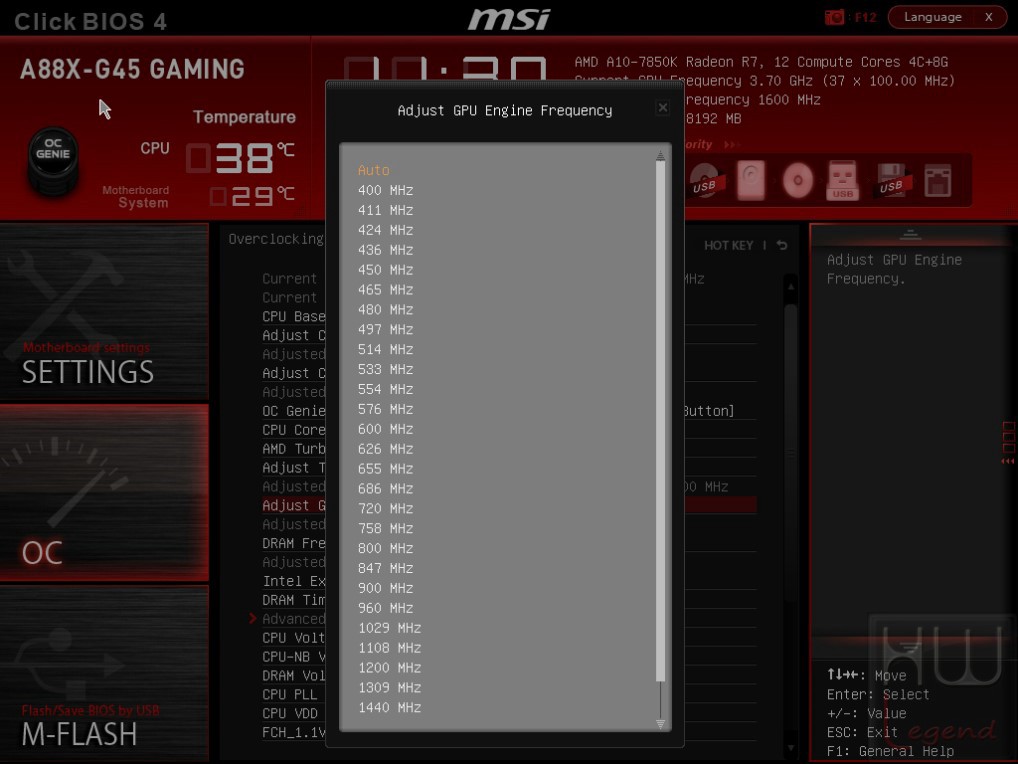
Task: Choose 480 MHz in frequency list
Action: (x=385, y=310)
